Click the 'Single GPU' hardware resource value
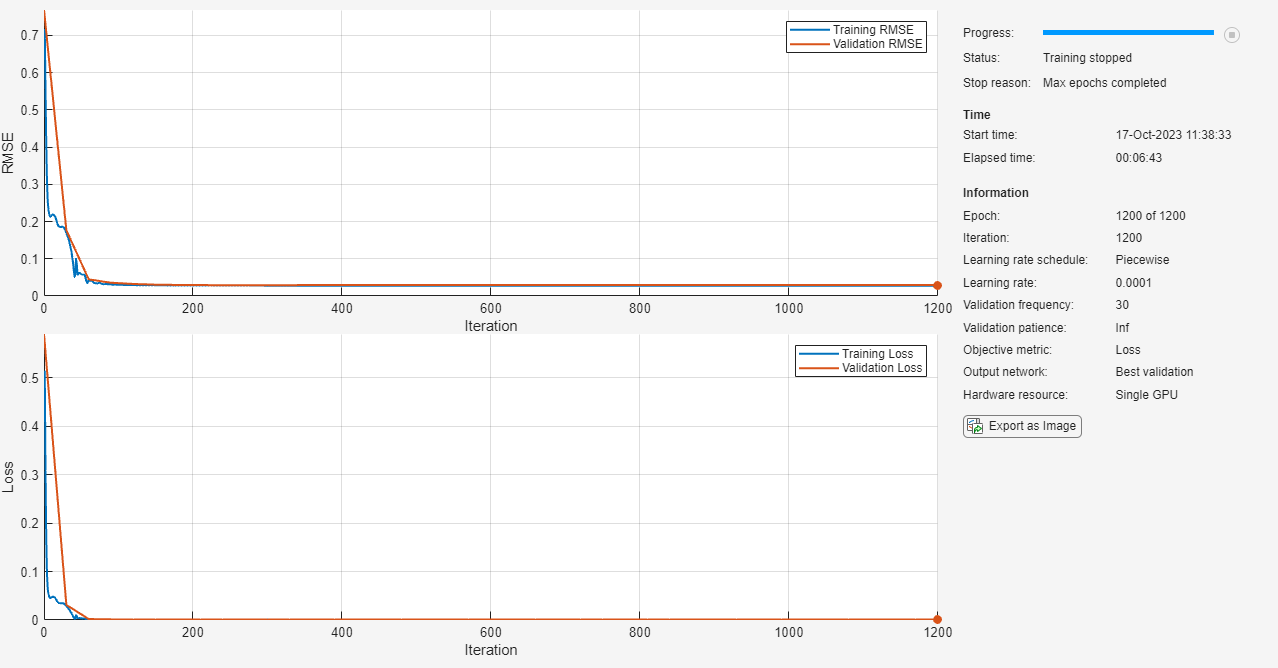 (1146, 395)
